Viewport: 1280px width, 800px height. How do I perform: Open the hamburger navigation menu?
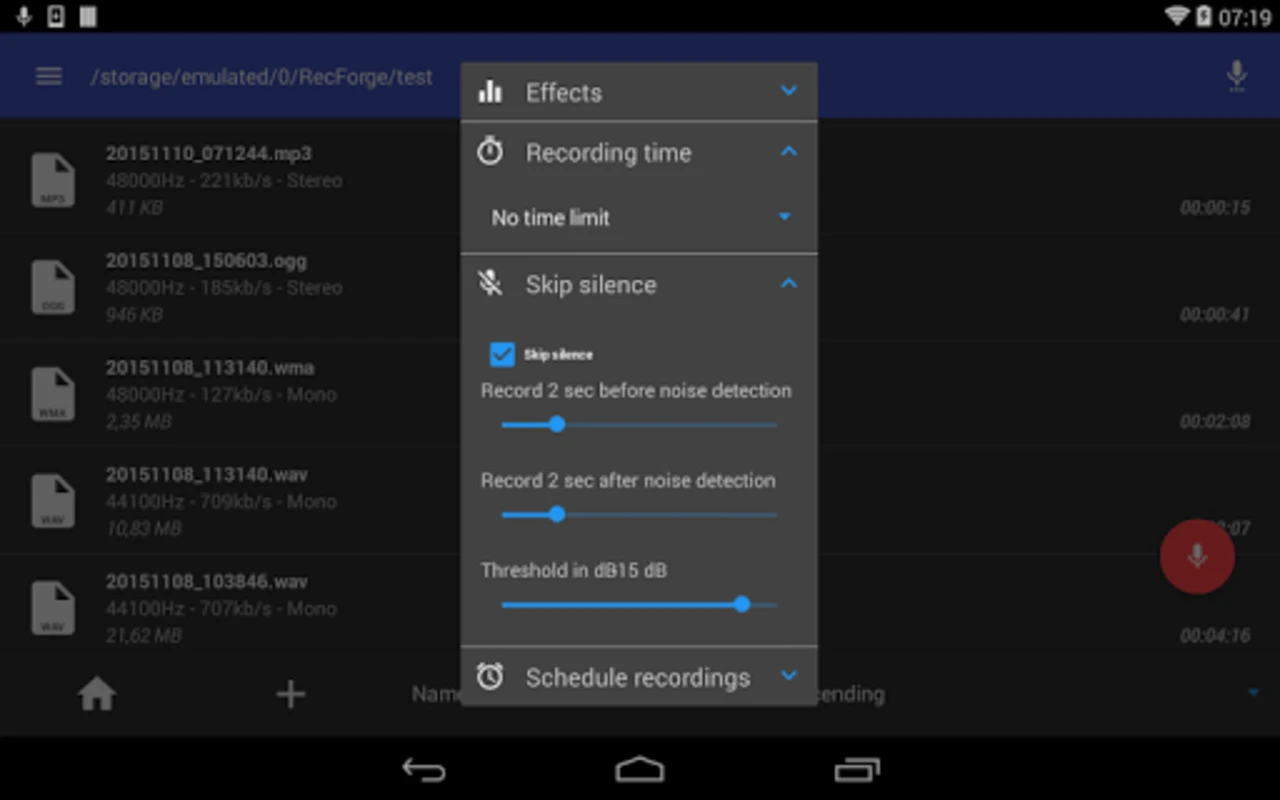(49, 77)
